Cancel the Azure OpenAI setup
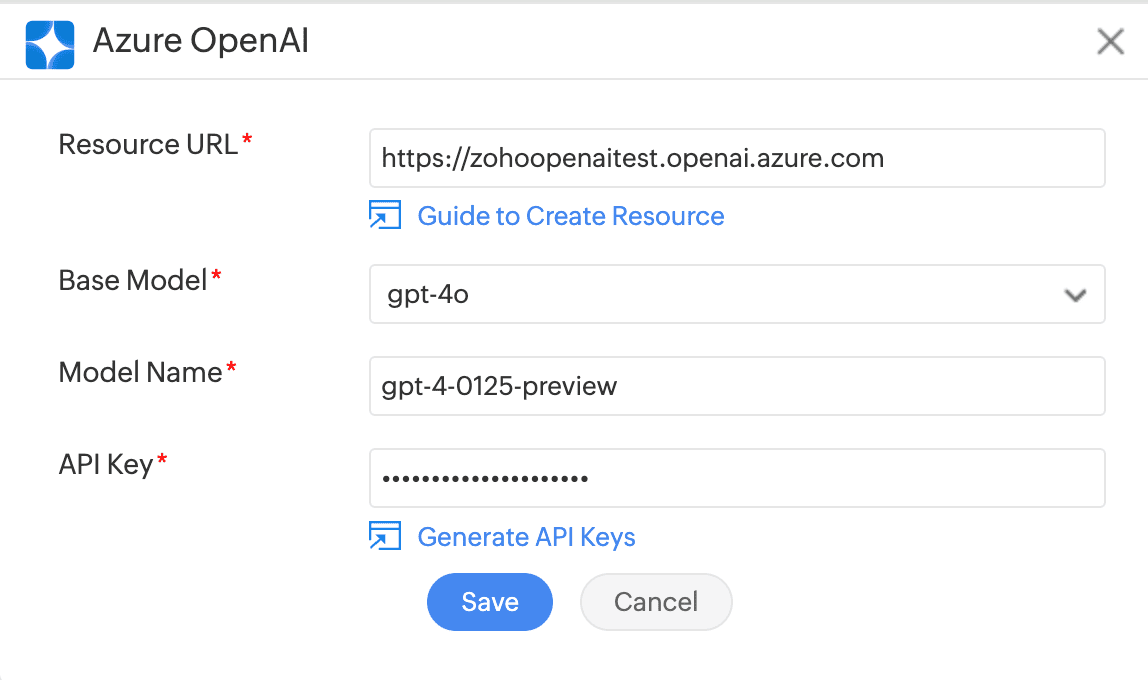This screenshot has height=680, width=1148. [x=655, y=602]
